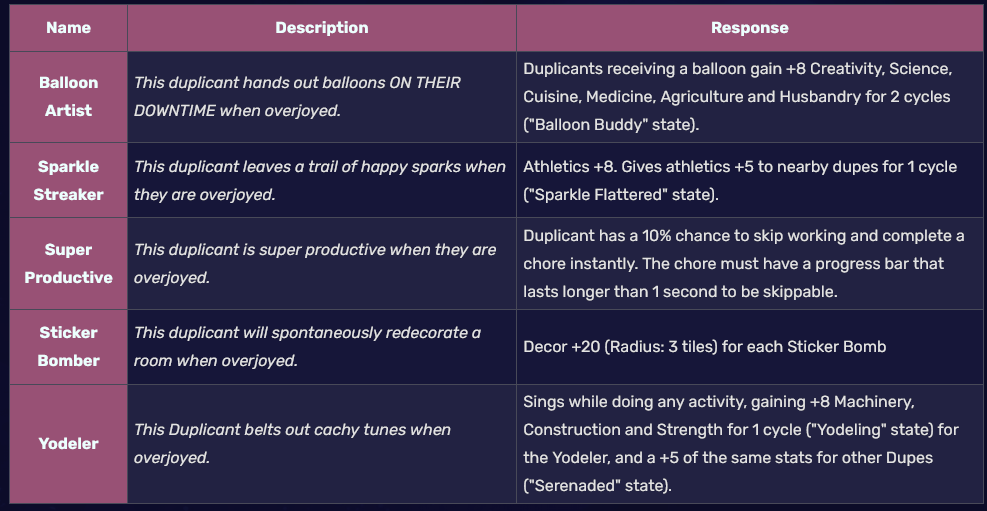Click the super productive when overjoyed description
Viewport: 987px width, 511px height.
[x=315, y=264]
